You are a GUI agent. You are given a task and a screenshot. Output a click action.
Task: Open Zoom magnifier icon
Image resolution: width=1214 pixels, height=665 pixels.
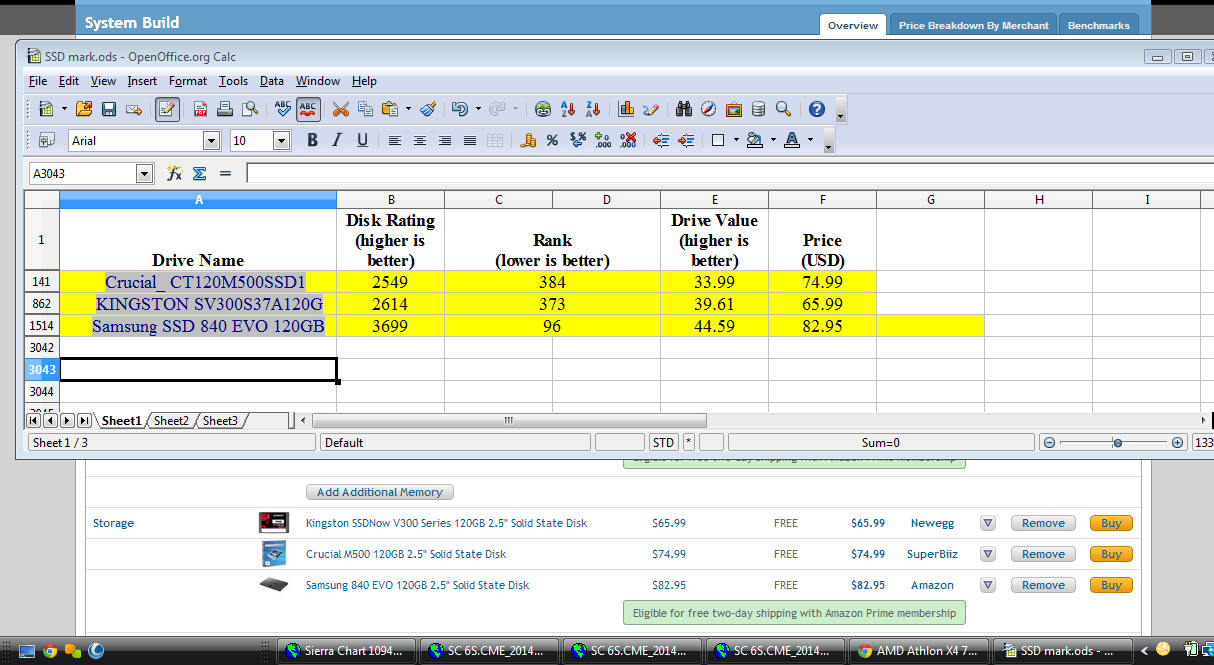coord(783,109)
